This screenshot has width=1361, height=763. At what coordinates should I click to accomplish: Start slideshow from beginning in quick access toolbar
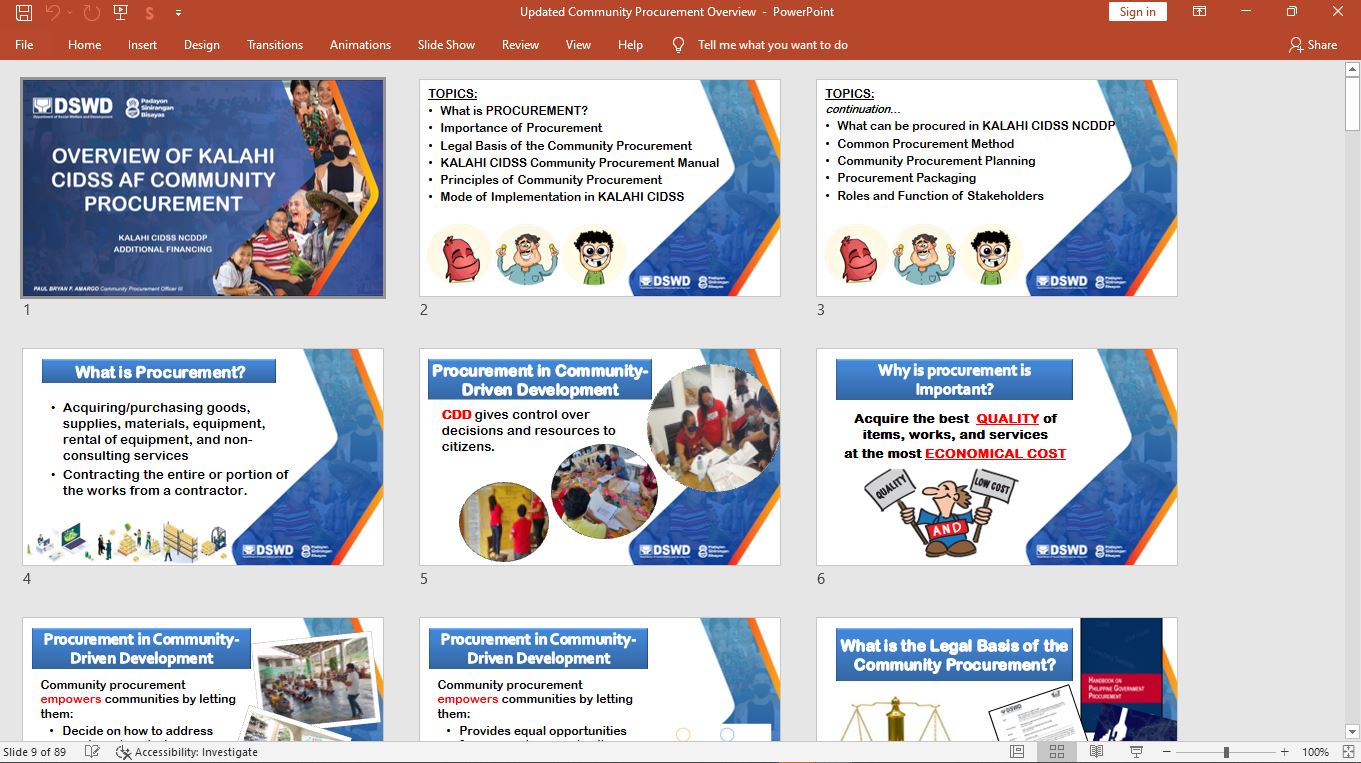121,13
